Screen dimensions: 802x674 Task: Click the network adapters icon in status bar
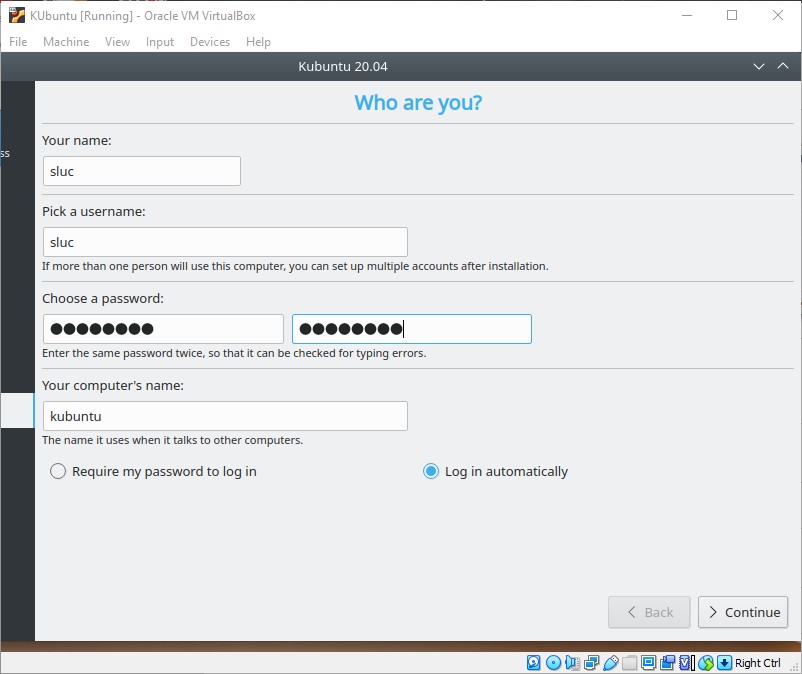click(x=592, y=663)
